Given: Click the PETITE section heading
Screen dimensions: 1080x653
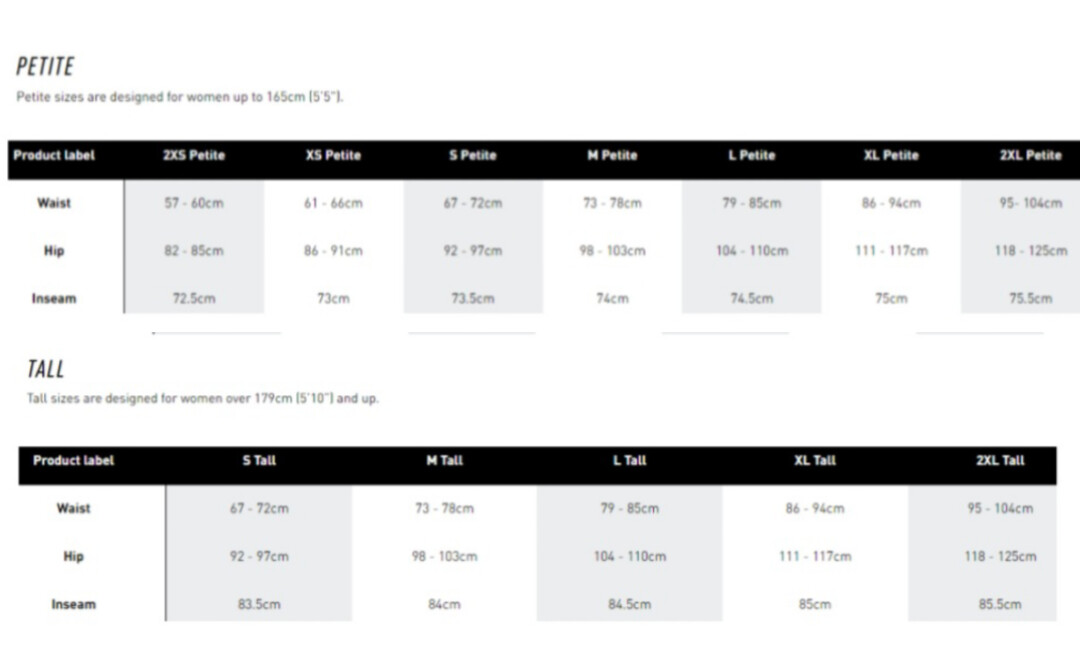Looking at the screenshot, I should coord(45,67).
